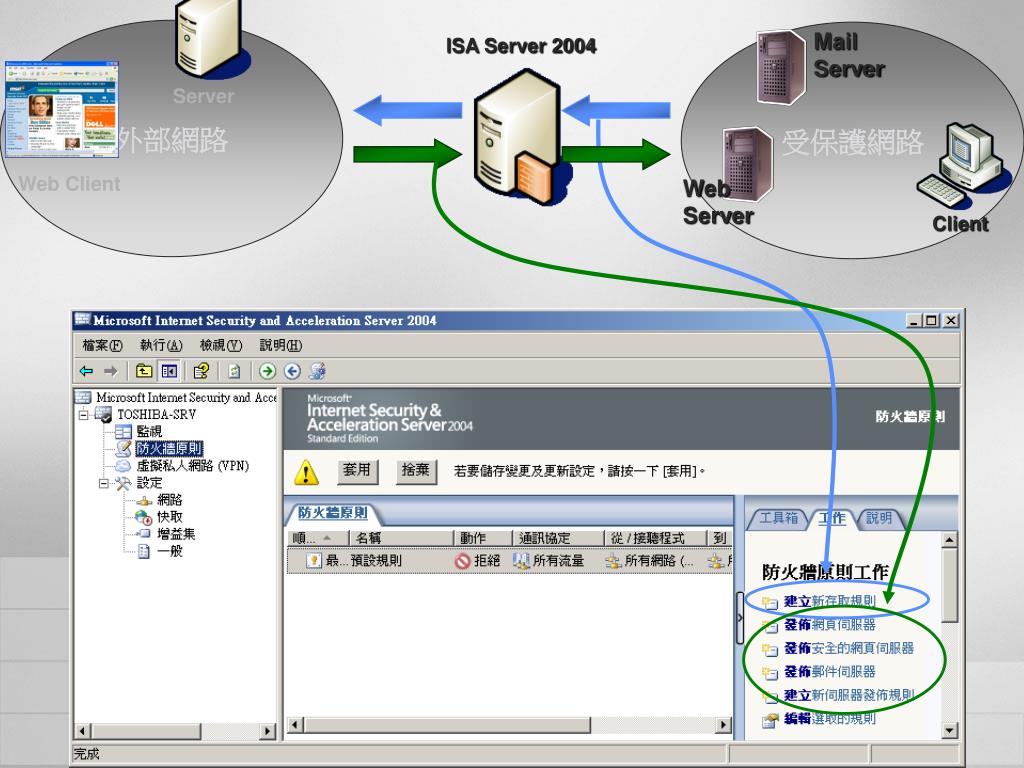Screen dimensions: 1024x768
Task: Click the last toolbar icon after the blue arrow
Action: click(x=317, y=371)
